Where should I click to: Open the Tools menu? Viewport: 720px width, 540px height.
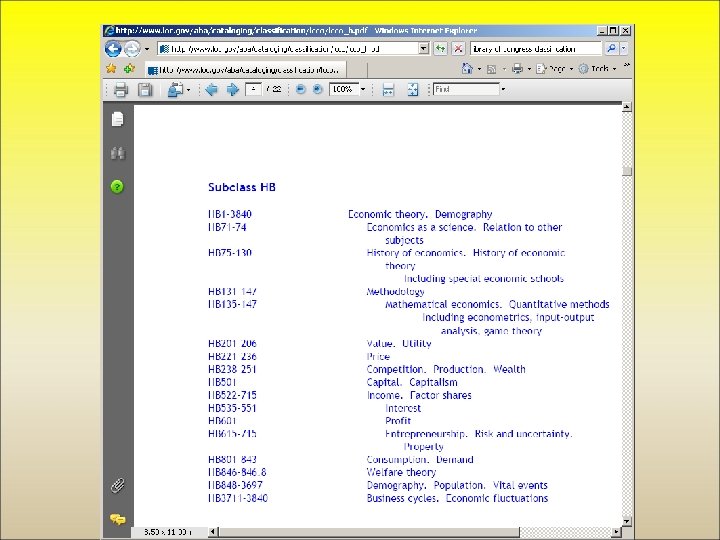(x=597, y=69)
